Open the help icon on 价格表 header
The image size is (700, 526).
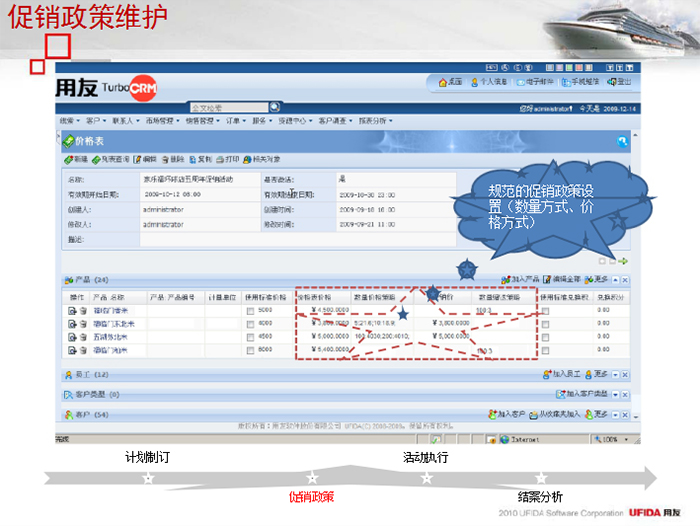click(622, 142)
